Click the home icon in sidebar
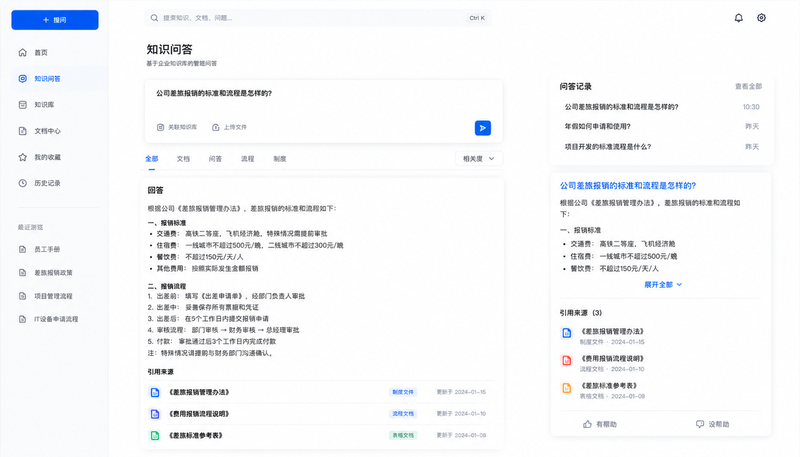 tap(22, 53)
